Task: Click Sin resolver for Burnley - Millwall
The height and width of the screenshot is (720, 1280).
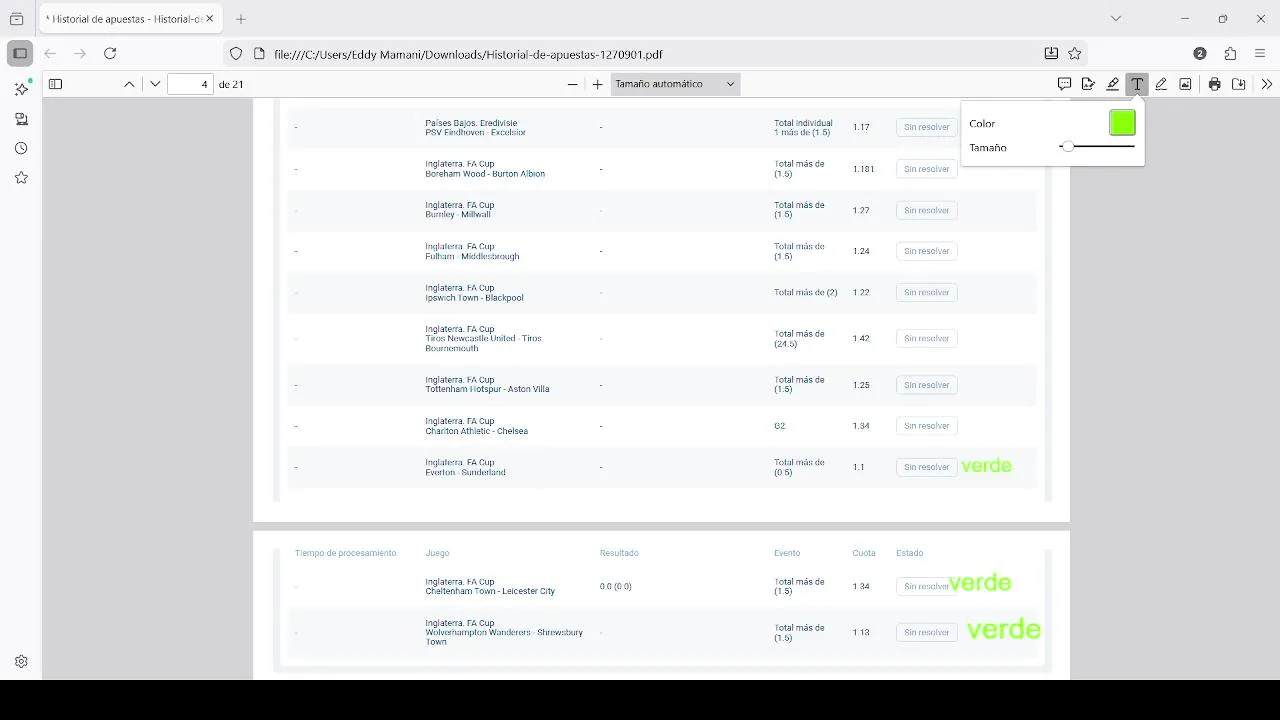Action: point(926,210)
